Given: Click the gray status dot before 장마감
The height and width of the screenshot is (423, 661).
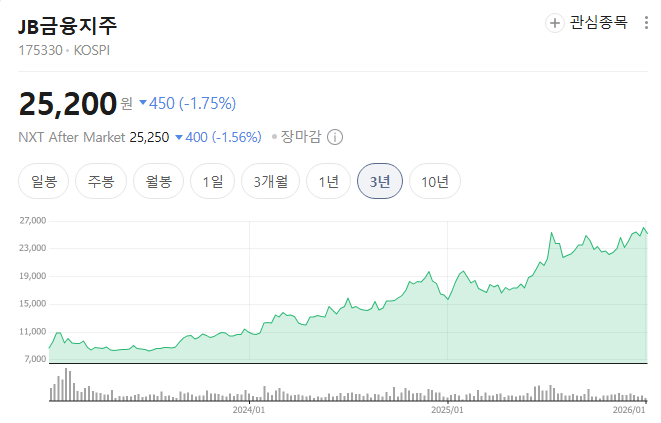Looking at the screenshot, I should pyautogui.click(x=274, y=137).
